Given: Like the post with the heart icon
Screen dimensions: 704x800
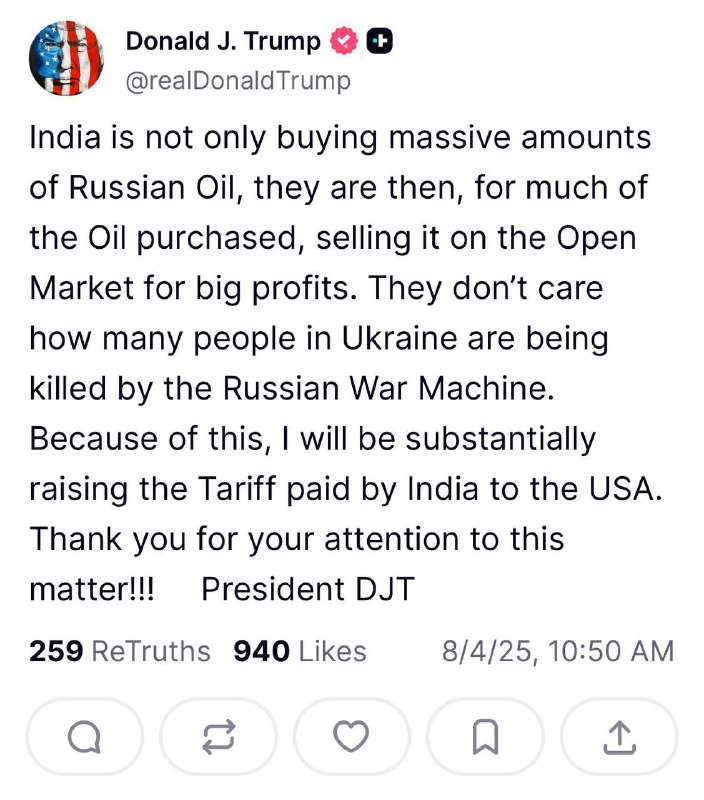Looking at the screenshot, I should [351, 736].
